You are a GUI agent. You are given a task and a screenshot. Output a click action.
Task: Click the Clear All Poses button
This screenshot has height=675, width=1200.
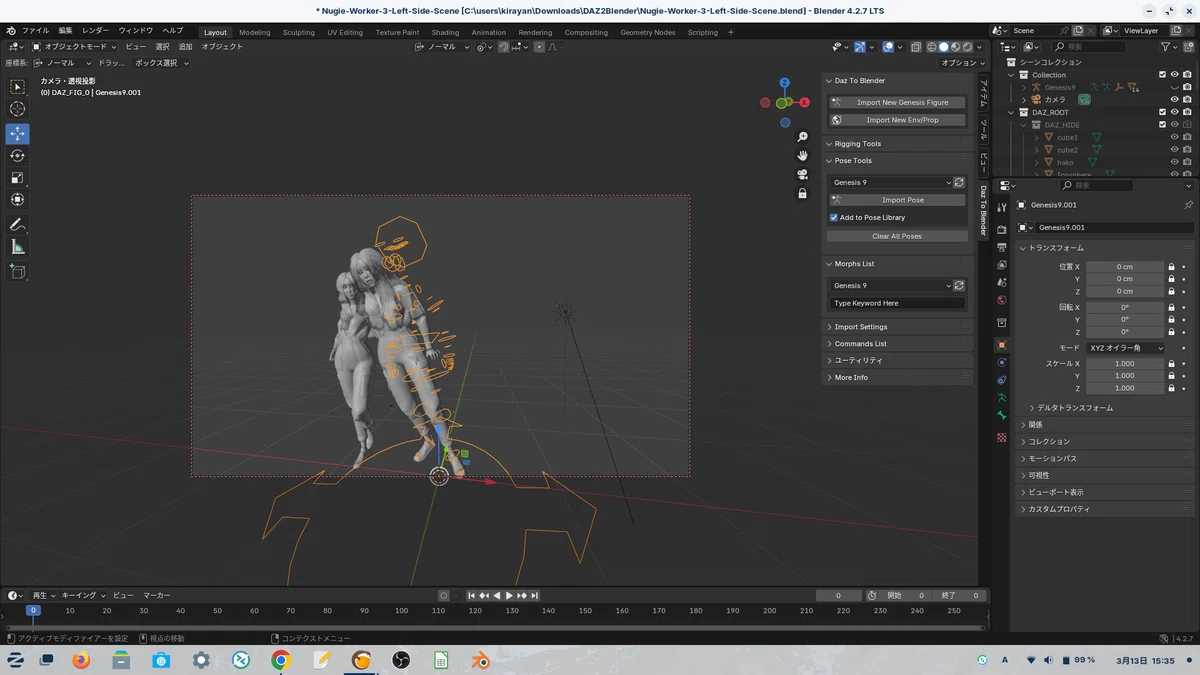[x=897, y=237]
